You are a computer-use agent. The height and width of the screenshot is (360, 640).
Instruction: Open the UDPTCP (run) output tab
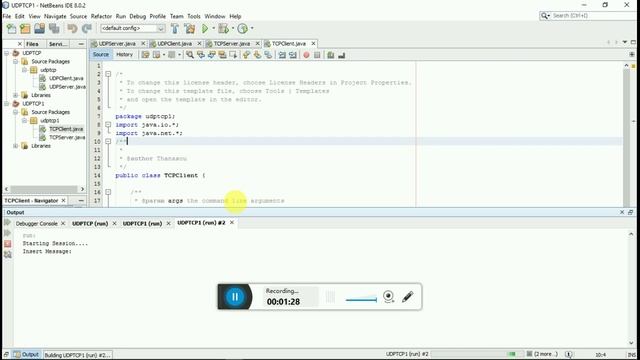coord(90,223)
